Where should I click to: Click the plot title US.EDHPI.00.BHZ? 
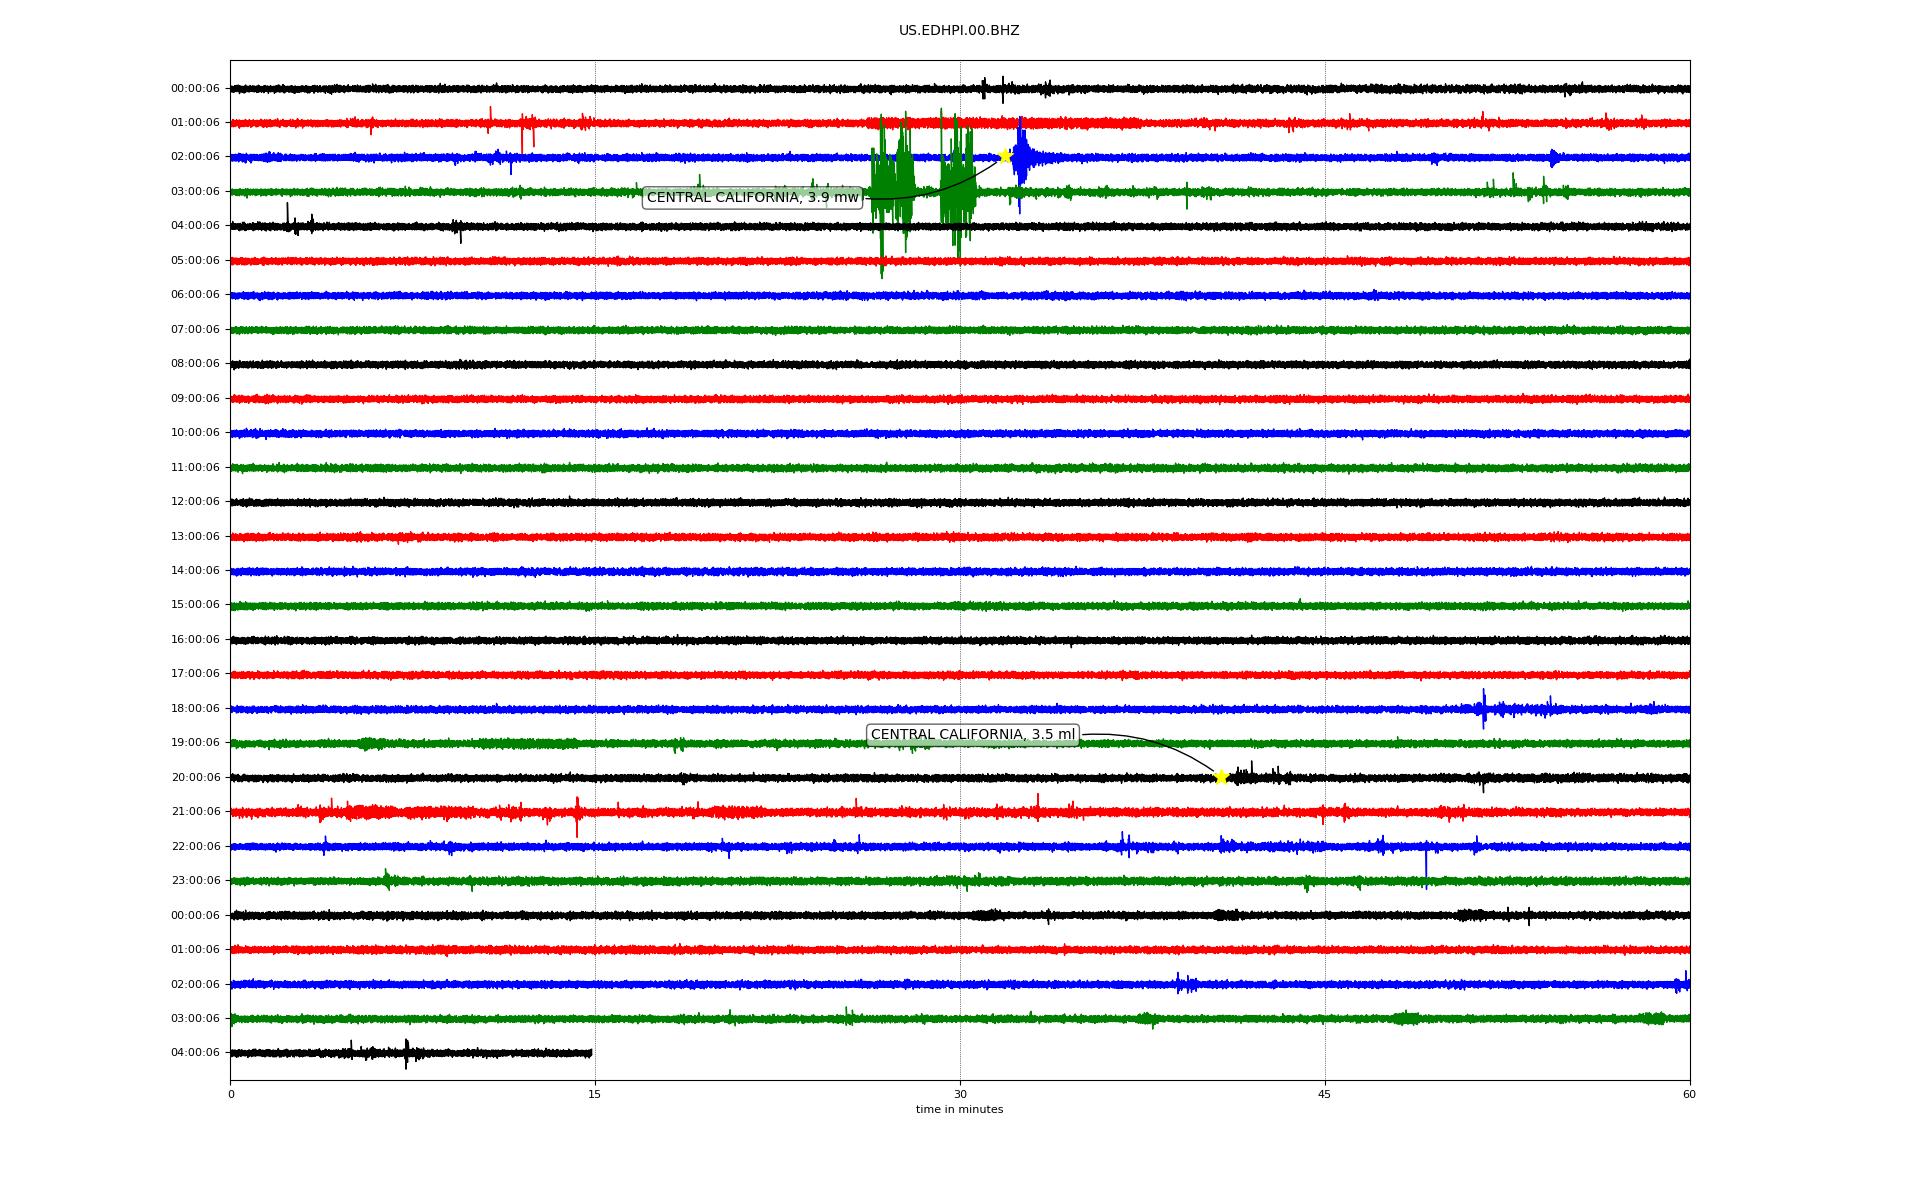pos(959,31)
